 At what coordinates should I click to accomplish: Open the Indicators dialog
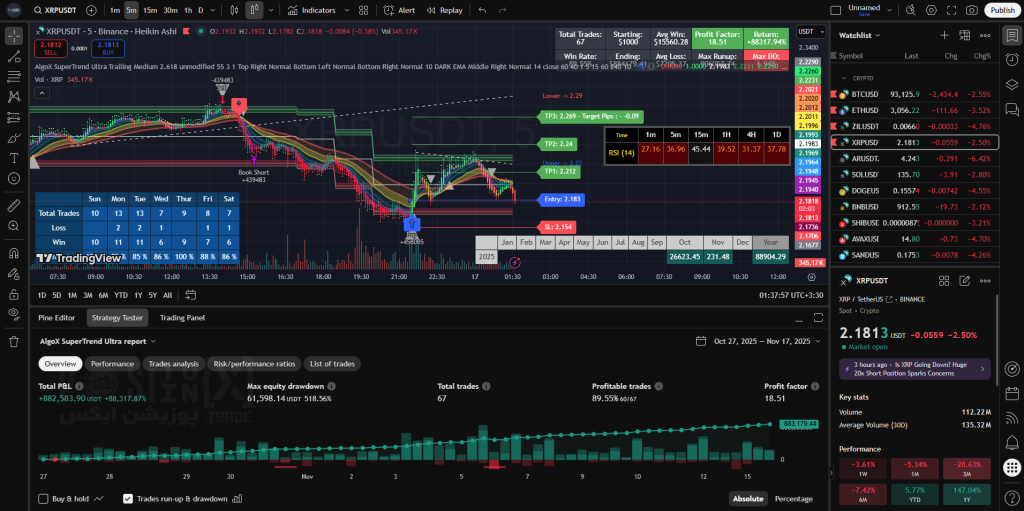pyautogui.click(x=312, y=10)
